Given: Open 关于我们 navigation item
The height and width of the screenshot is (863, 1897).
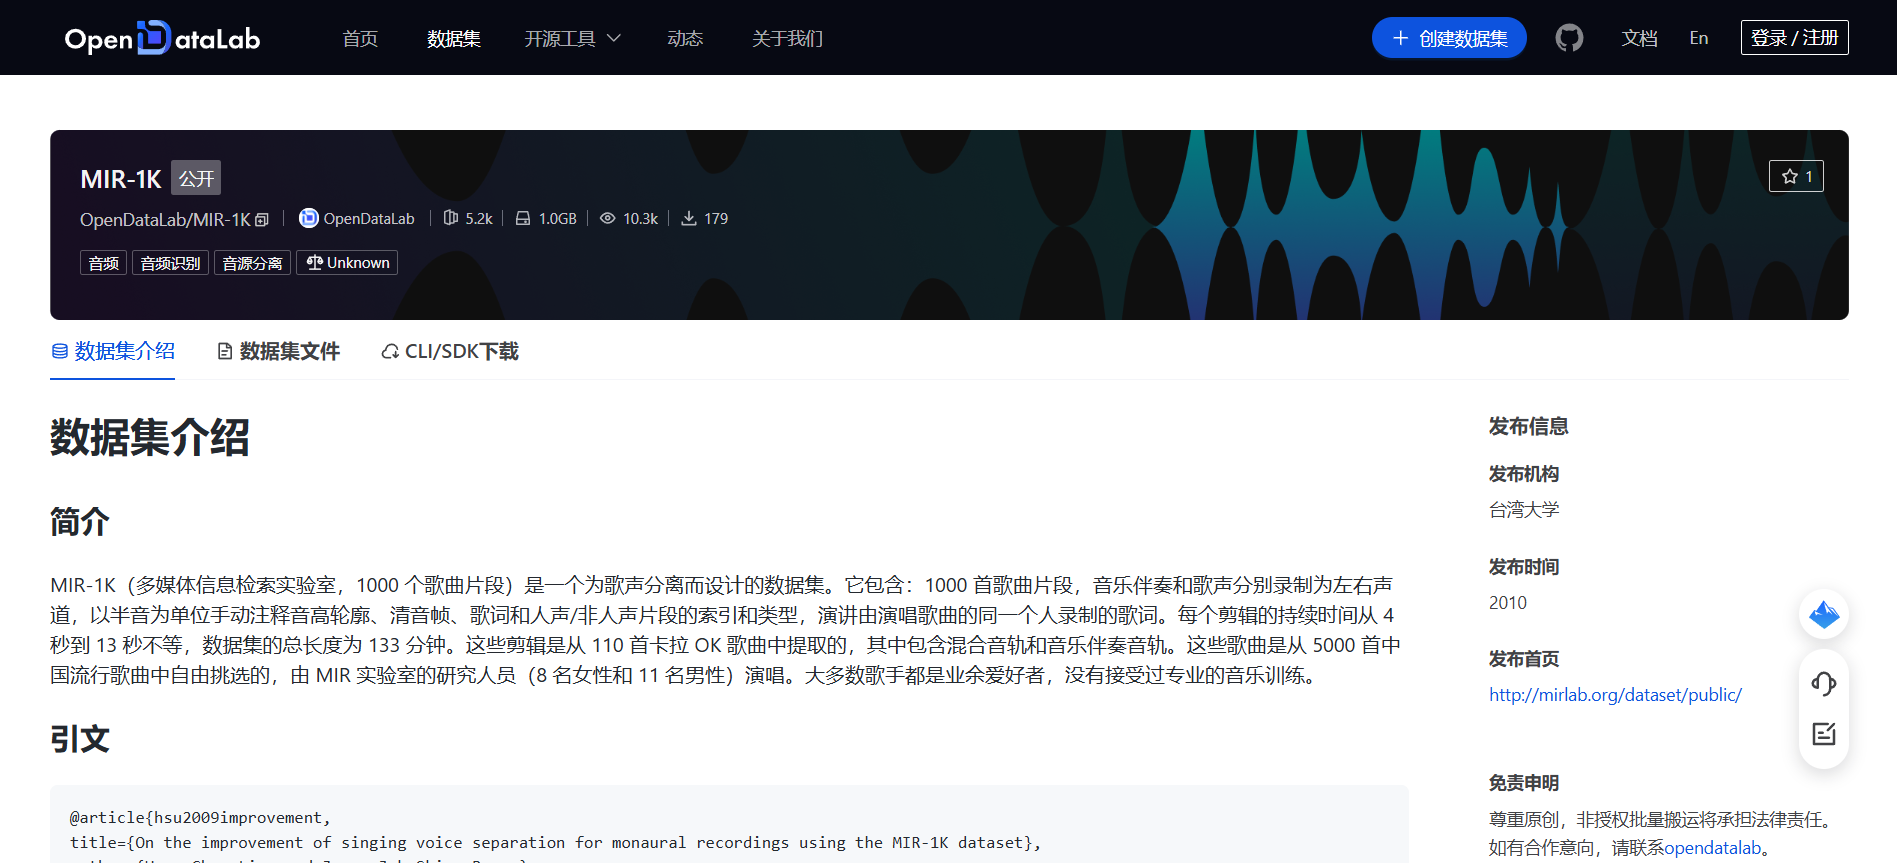Looking at the screenshot, I should pyautogui.click(x=787, y=38).
